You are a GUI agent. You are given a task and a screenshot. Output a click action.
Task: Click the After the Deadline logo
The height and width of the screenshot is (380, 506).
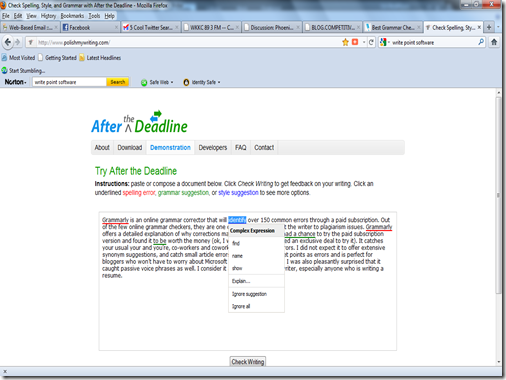[x=139, y=122]
